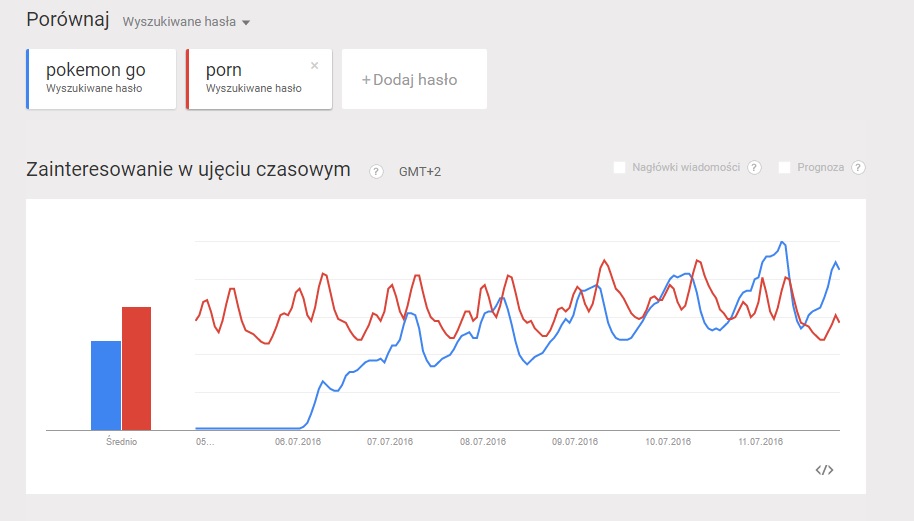Open help icon beside Nagłówki wiadomości

pos(754,168)
